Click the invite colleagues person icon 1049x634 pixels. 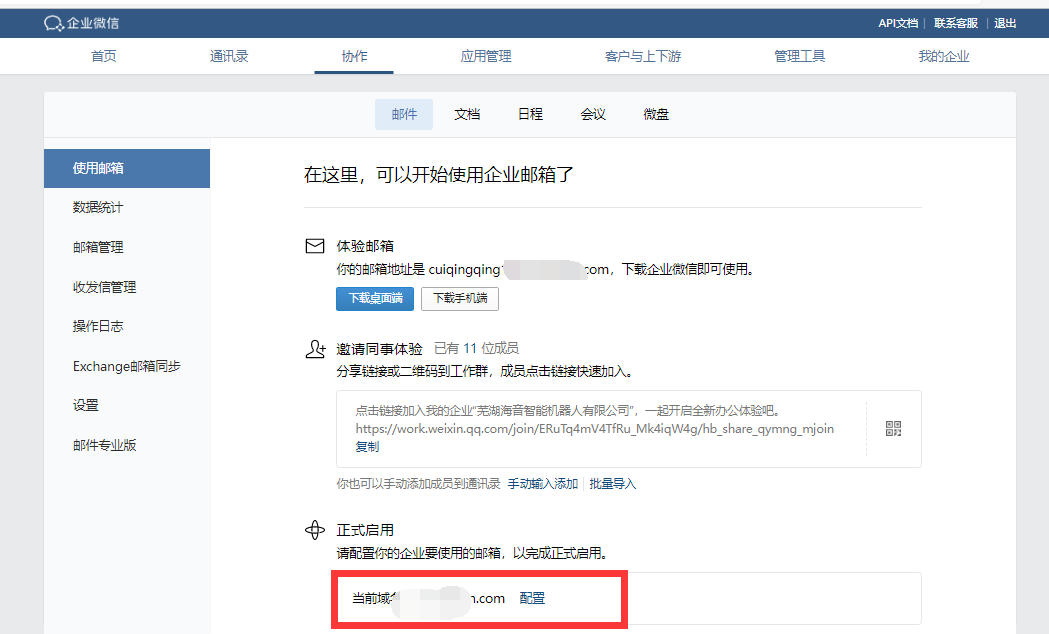click(316, 346)
